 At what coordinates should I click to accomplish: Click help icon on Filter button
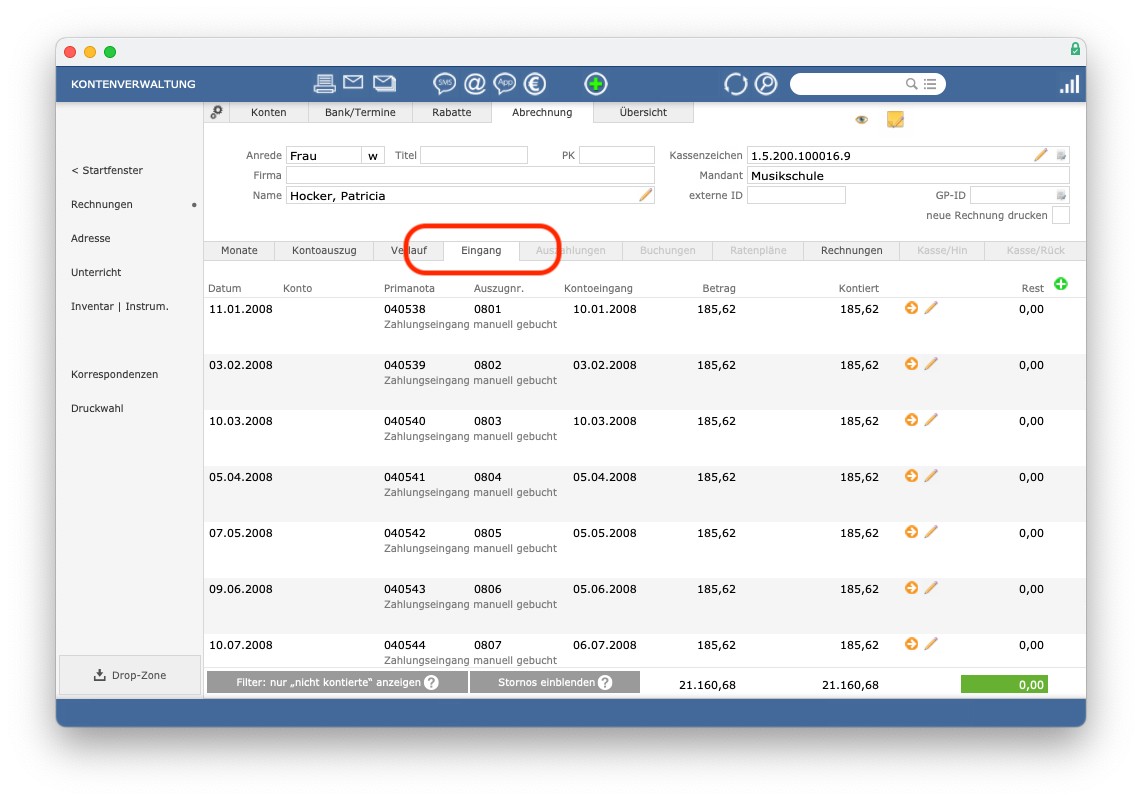pyautogui.click(x=431, y=682)
